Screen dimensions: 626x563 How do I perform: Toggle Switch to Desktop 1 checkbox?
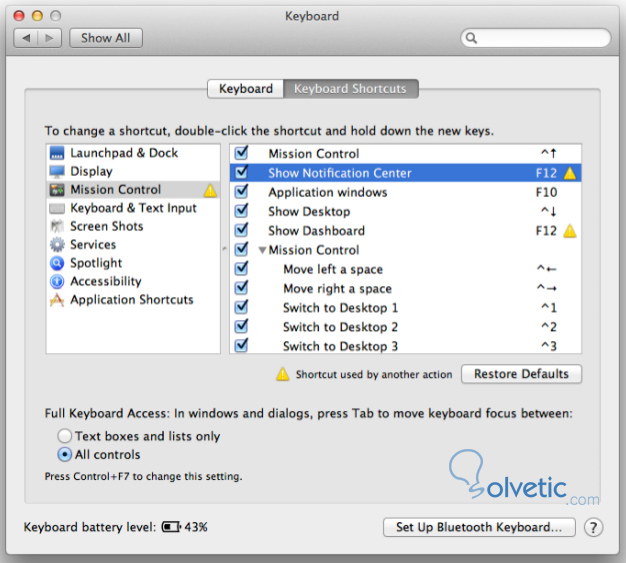(241, 307)
